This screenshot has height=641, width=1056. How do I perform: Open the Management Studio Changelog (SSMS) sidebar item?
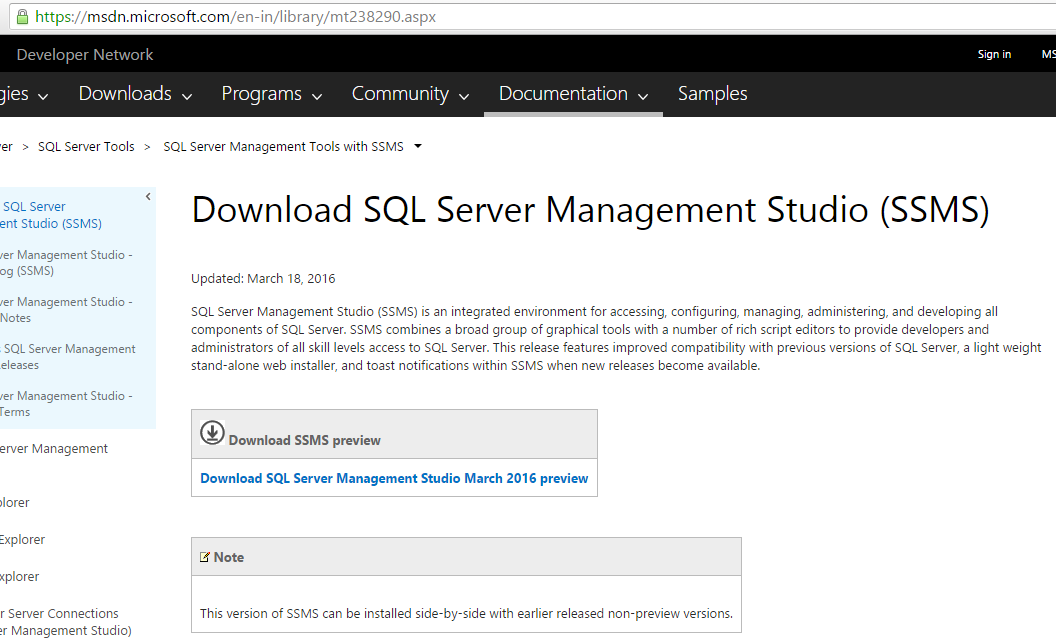[x=66, y=263]
